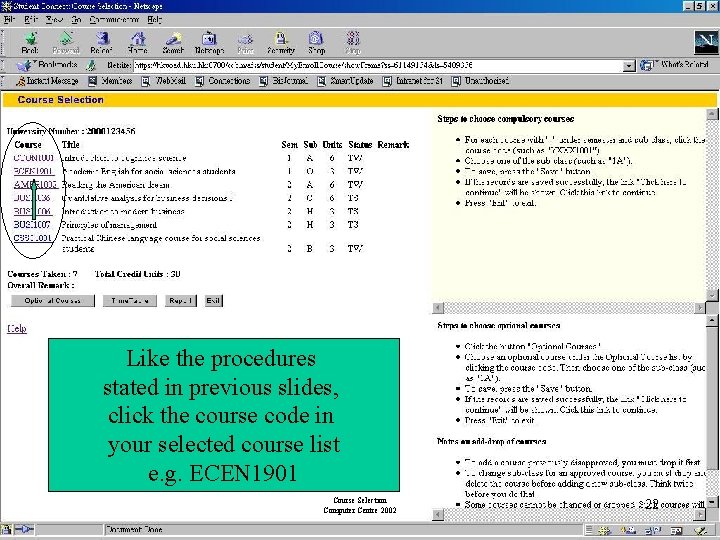Click the Netscape N logo icon
The image size is (720, 540).
[706, 43]
